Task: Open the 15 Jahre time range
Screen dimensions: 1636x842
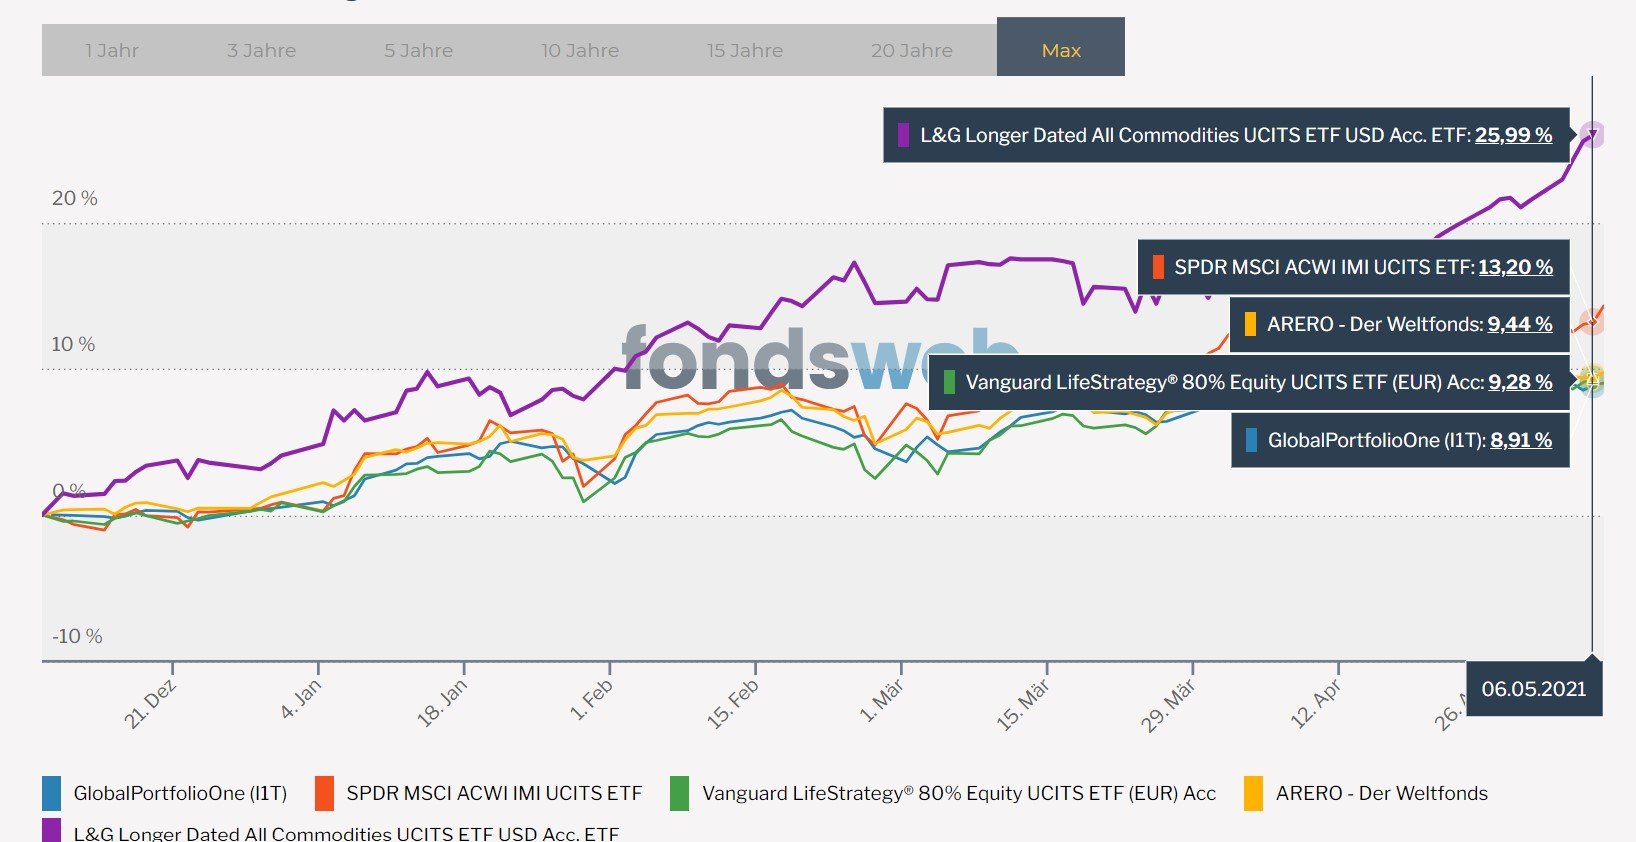Action: pyautogui.click(x=745, y=50)
